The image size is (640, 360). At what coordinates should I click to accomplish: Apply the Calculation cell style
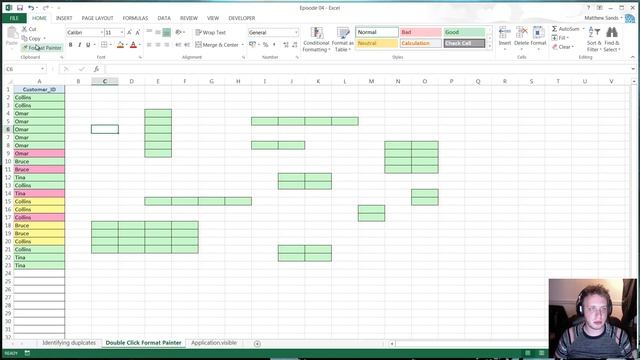[x=420, y=43]
